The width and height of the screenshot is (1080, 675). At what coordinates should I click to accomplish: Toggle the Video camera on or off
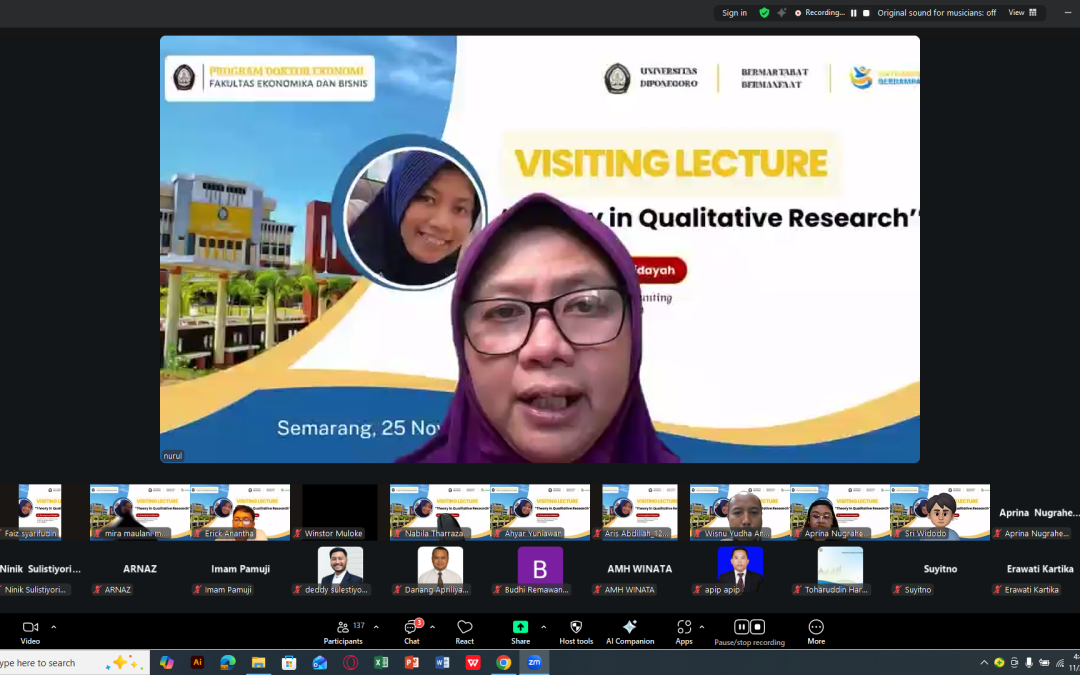pos(30,631)
